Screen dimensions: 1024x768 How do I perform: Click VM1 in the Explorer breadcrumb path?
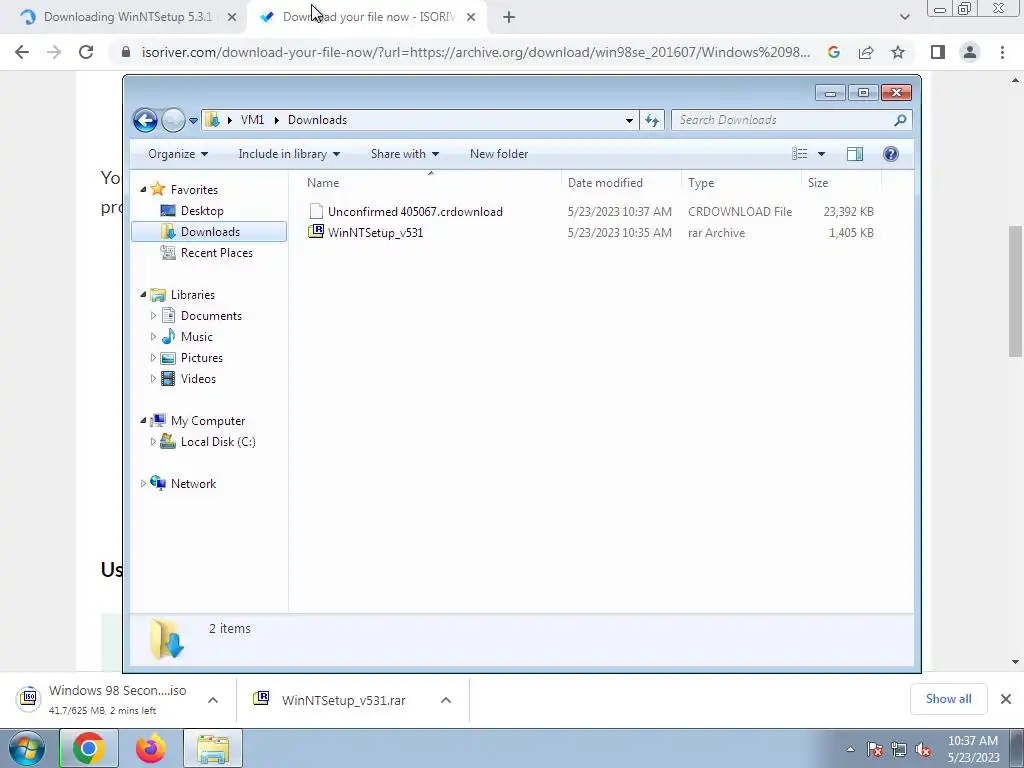(x=252, y=120)
